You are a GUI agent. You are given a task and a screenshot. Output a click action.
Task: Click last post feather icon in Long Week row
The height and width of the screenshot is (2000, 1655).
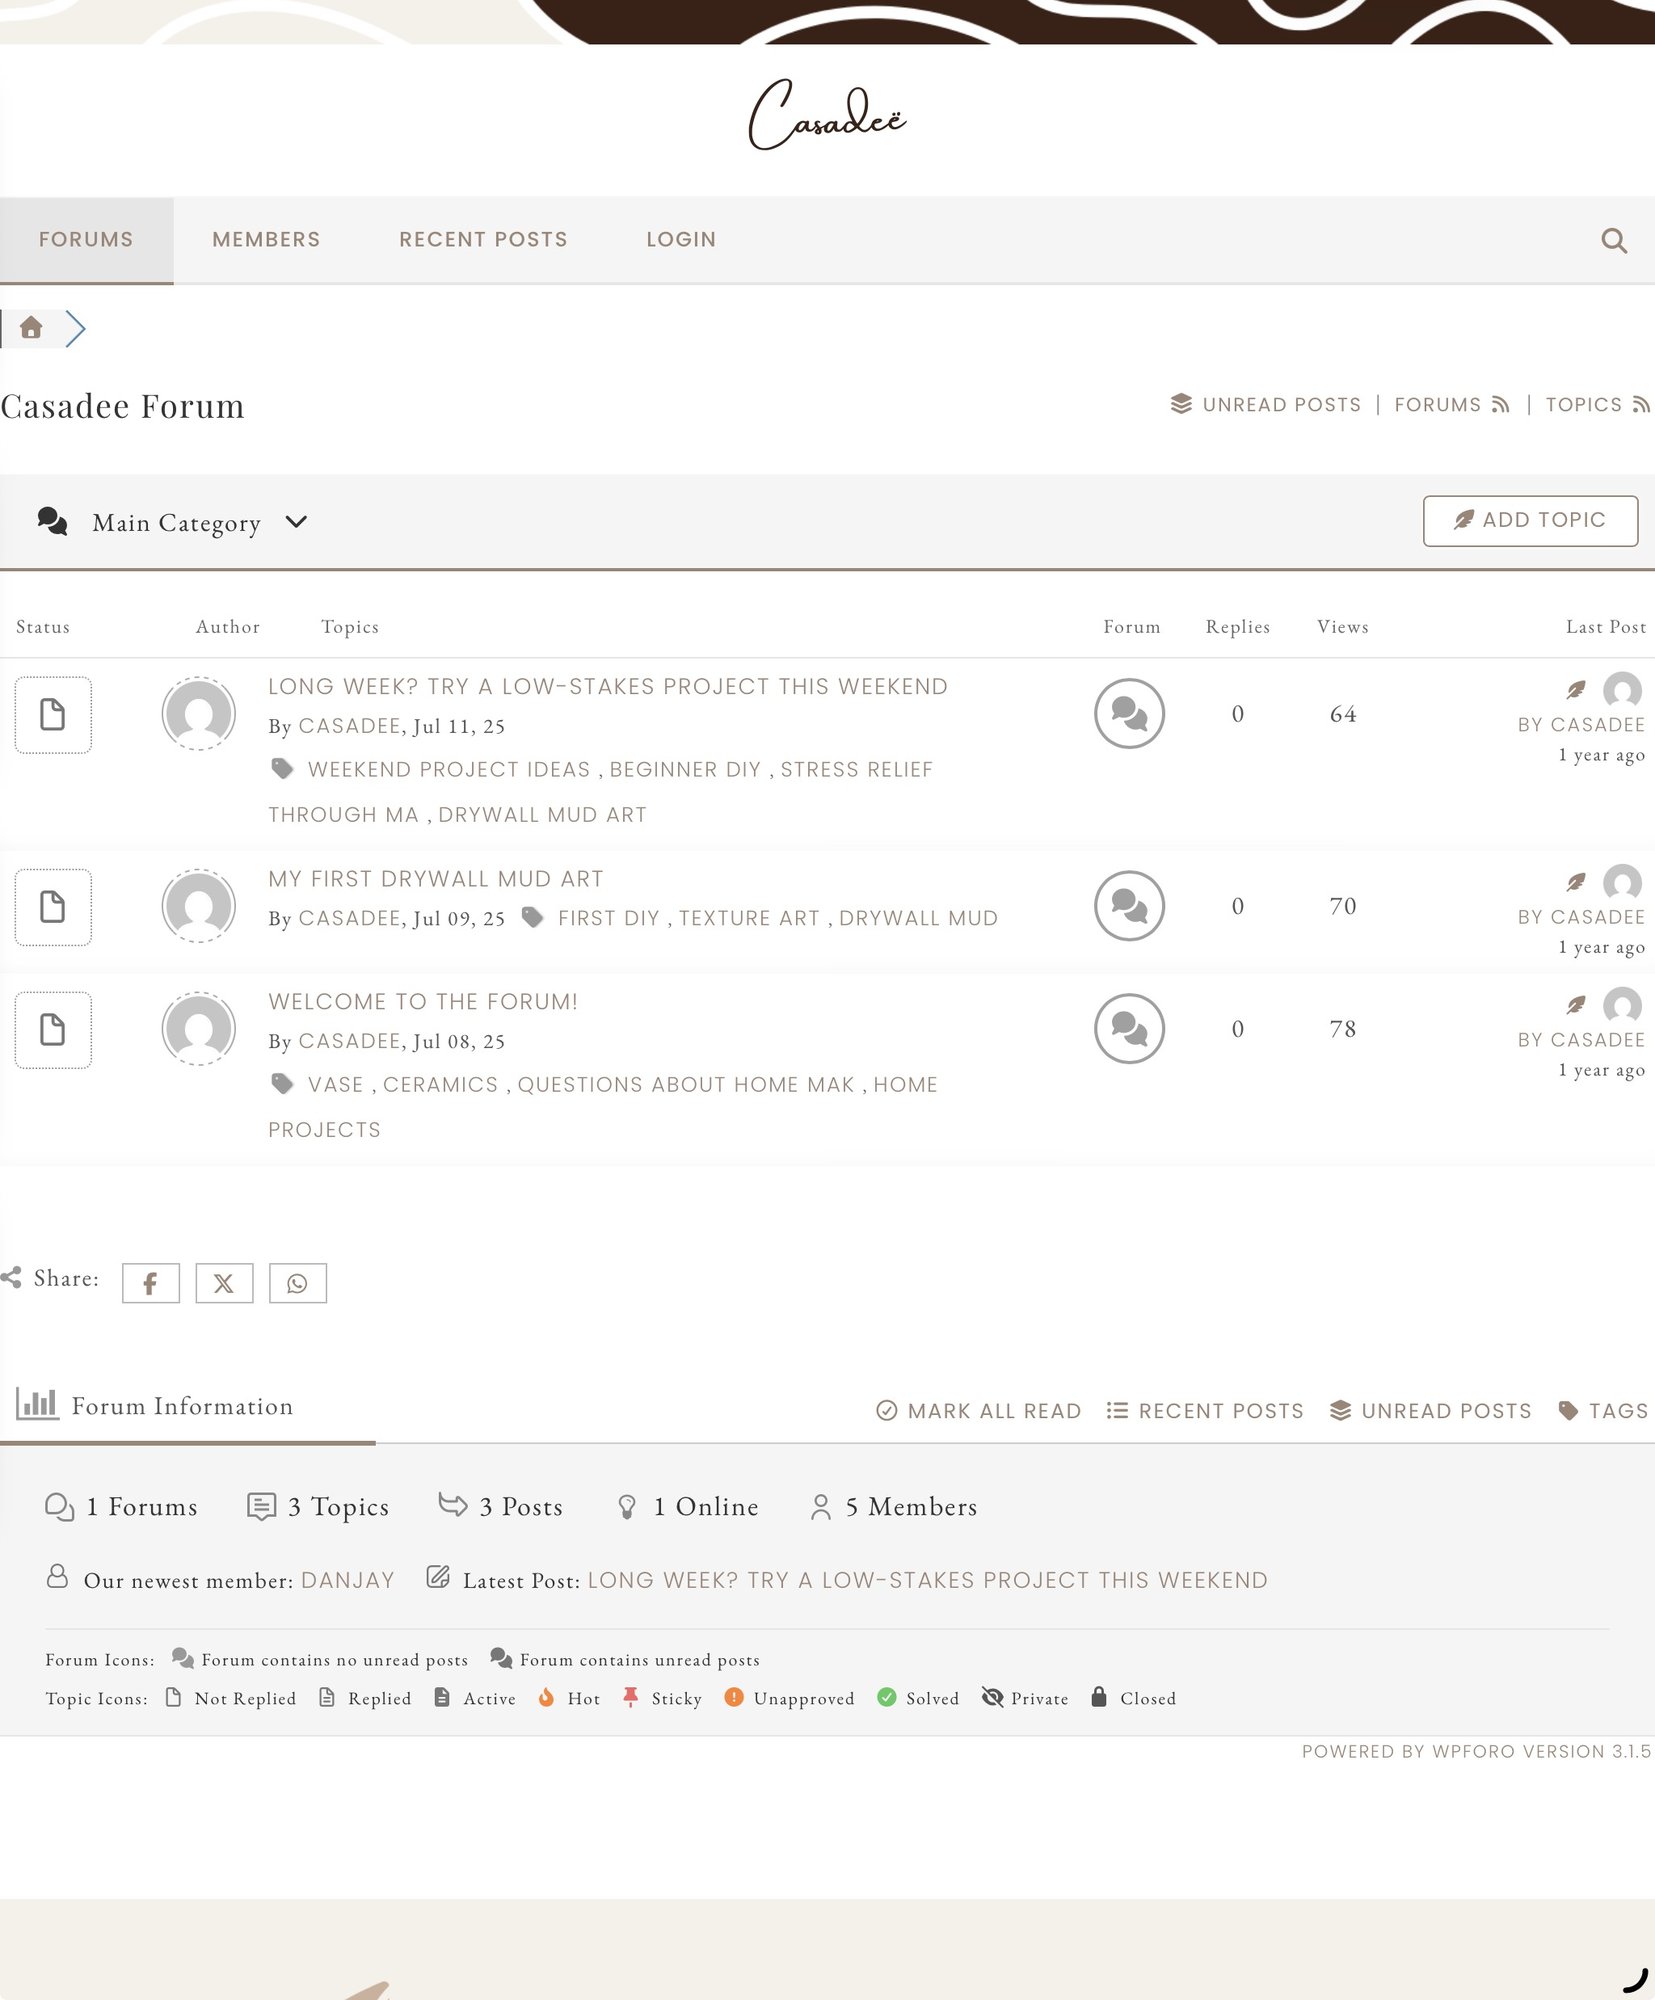(1576, 689)
